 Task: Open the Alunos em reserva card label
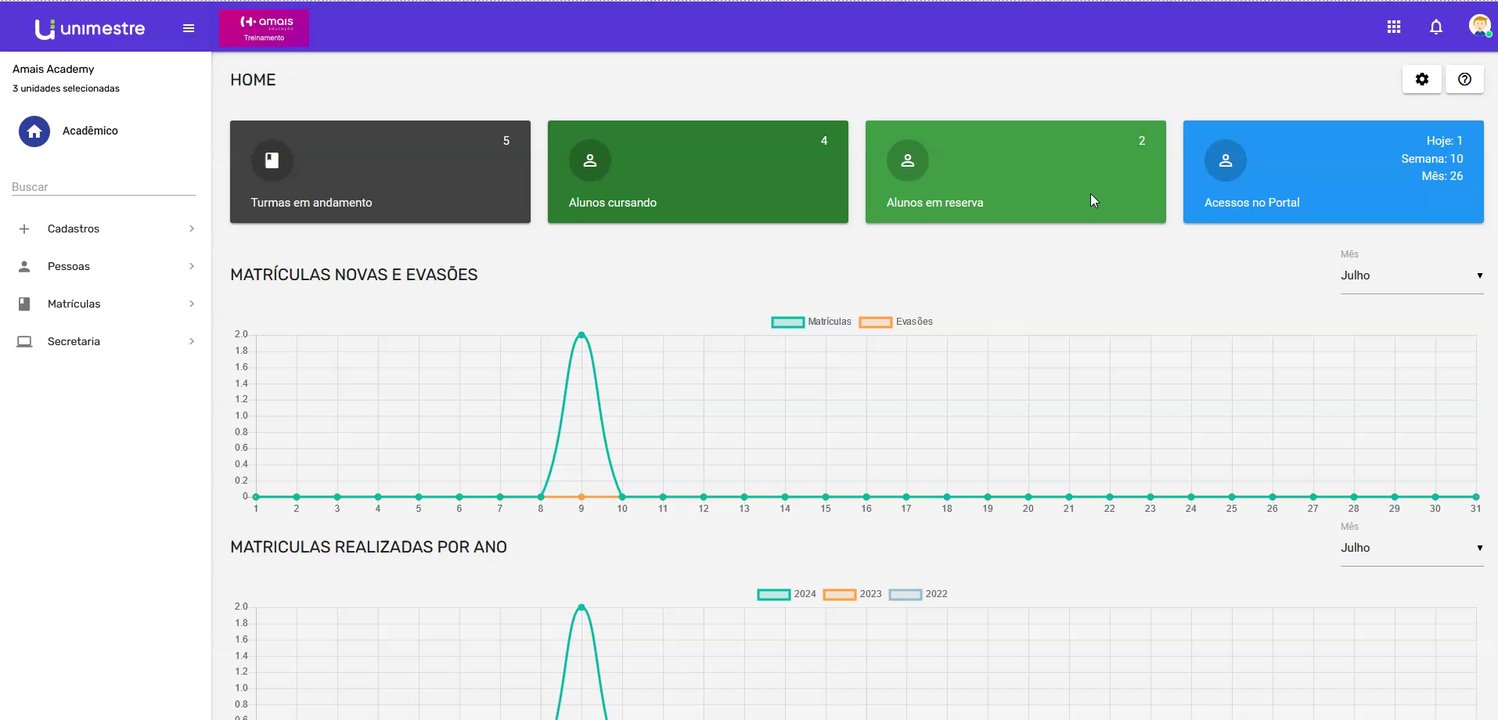[935, 203]
